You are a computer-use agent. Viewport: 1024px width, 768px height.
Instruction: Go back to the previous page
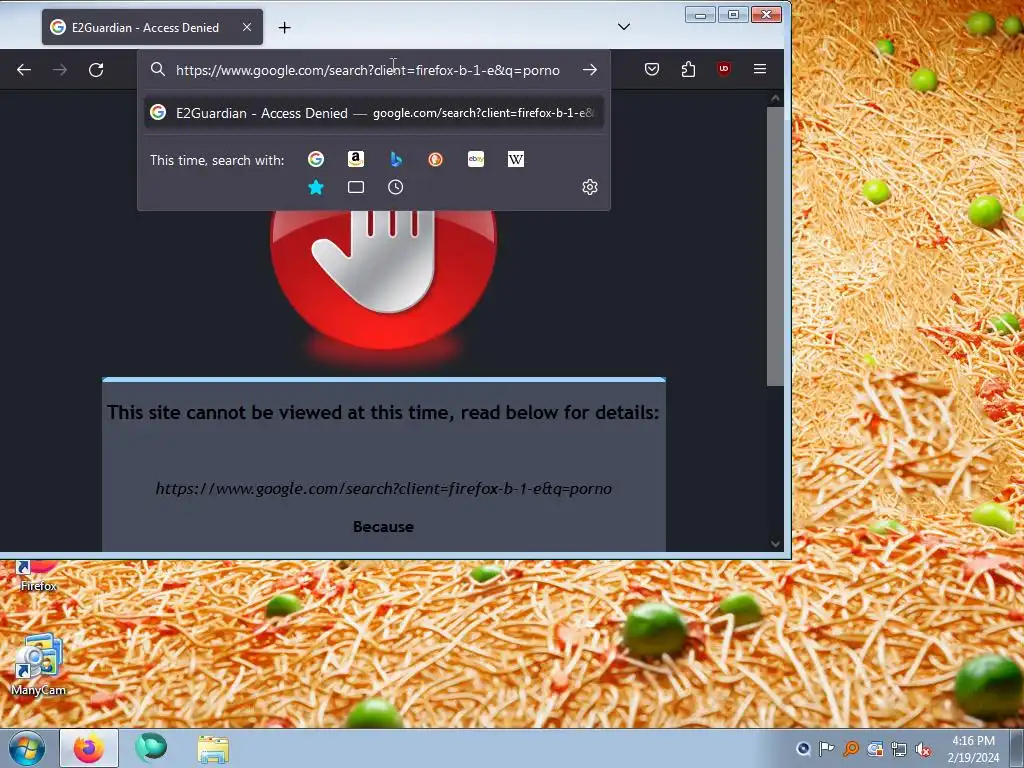(24, 70)
